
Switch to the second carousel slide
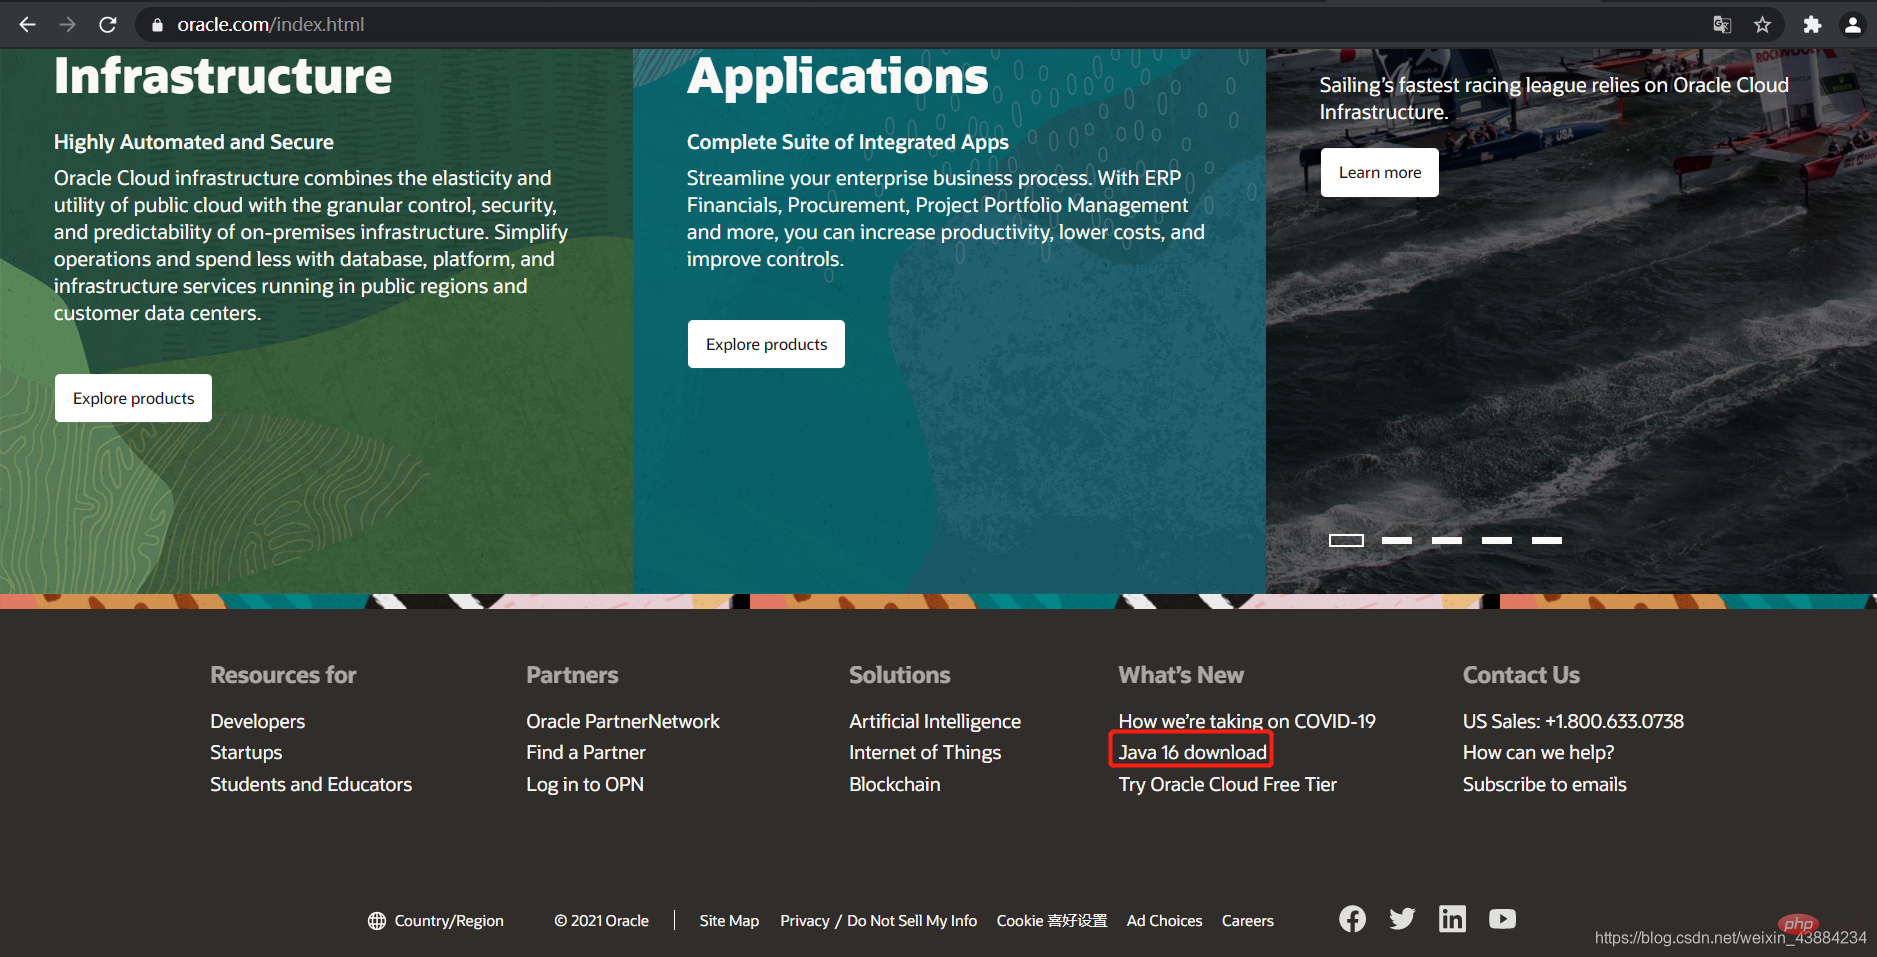(1397, 540)
